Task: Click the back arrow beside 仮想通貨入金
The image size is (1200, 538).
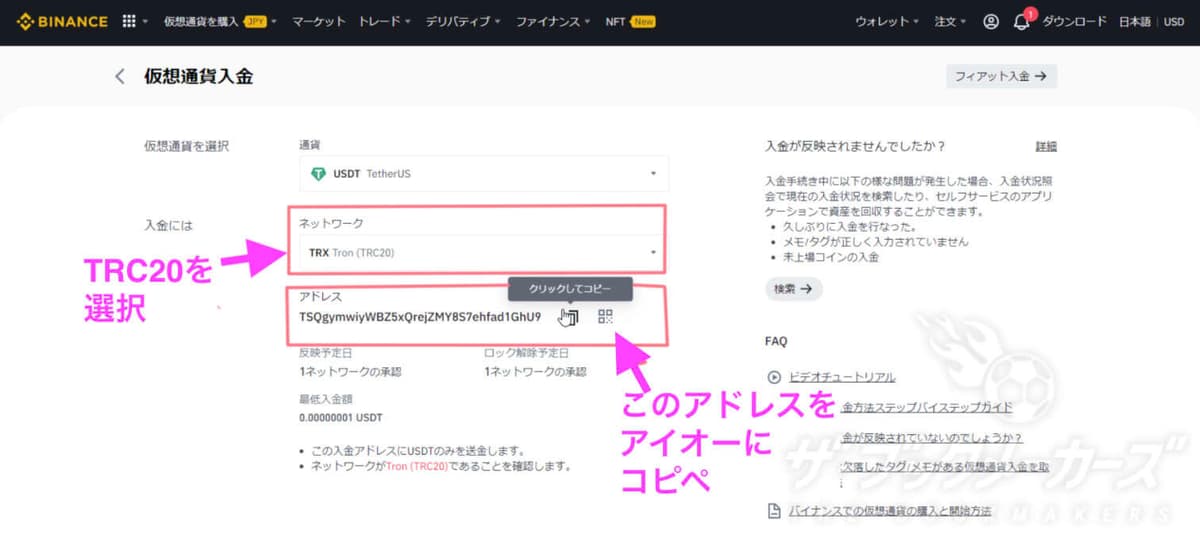Action: [x=120, y=76]
